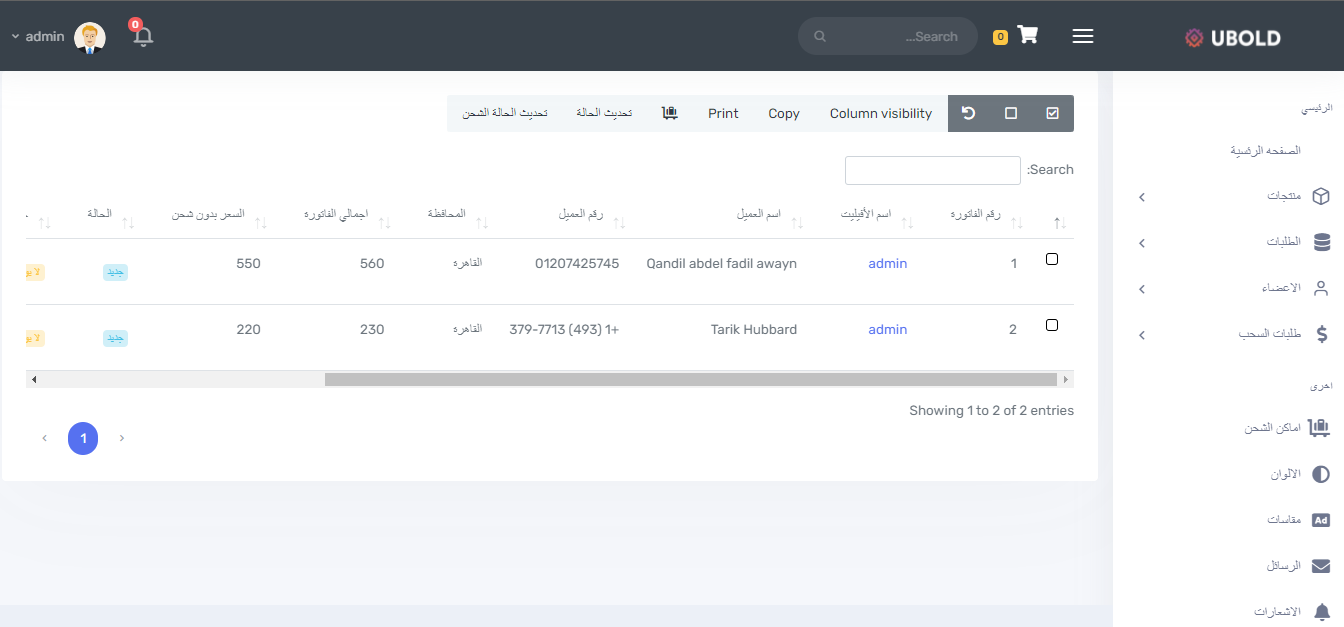Click the admin link for Tarik Hubbard

[x=887, y=330]
